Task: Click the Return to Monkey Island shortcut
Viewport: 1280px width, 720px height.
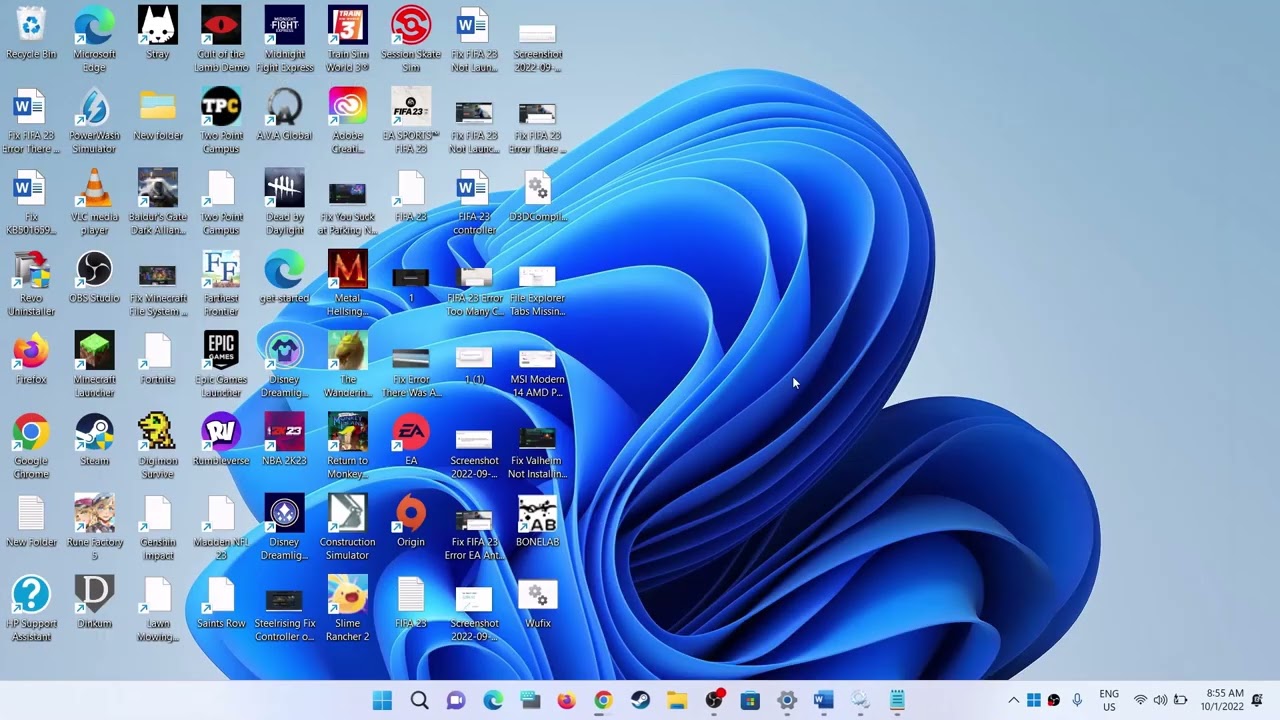Action: tap(347, 446)
